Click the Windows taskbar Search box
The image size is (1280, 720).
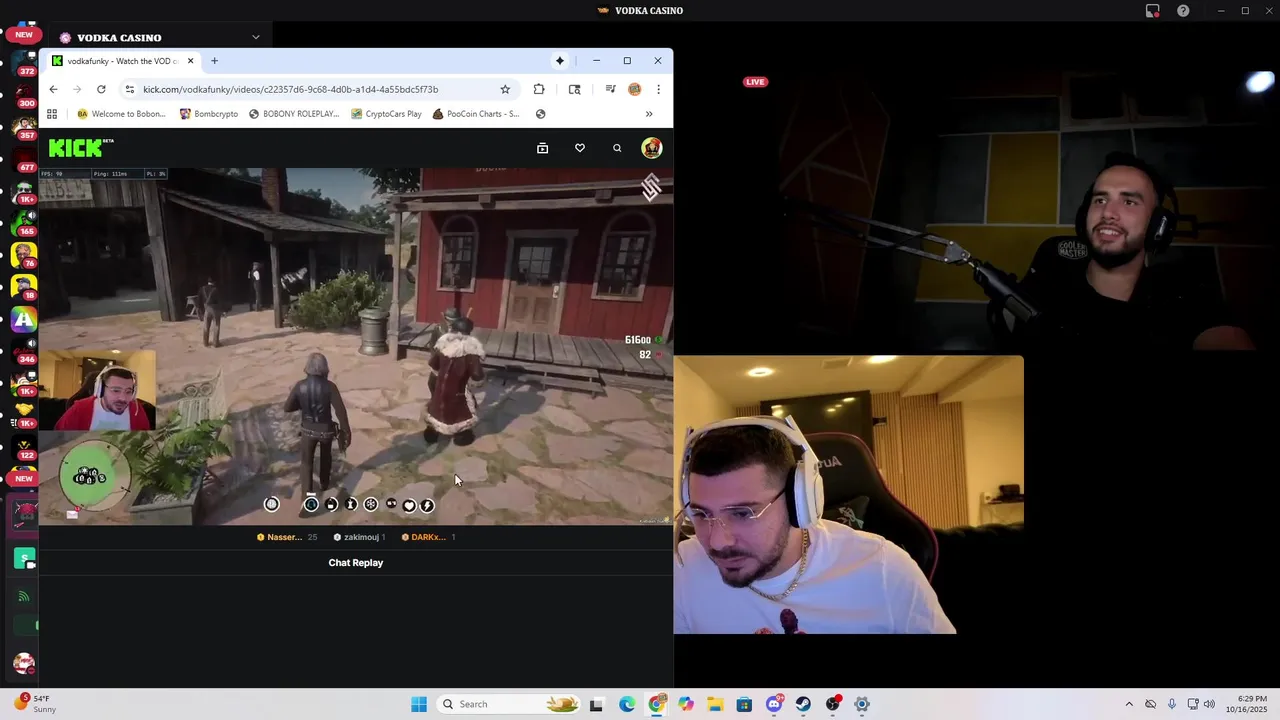509,704
